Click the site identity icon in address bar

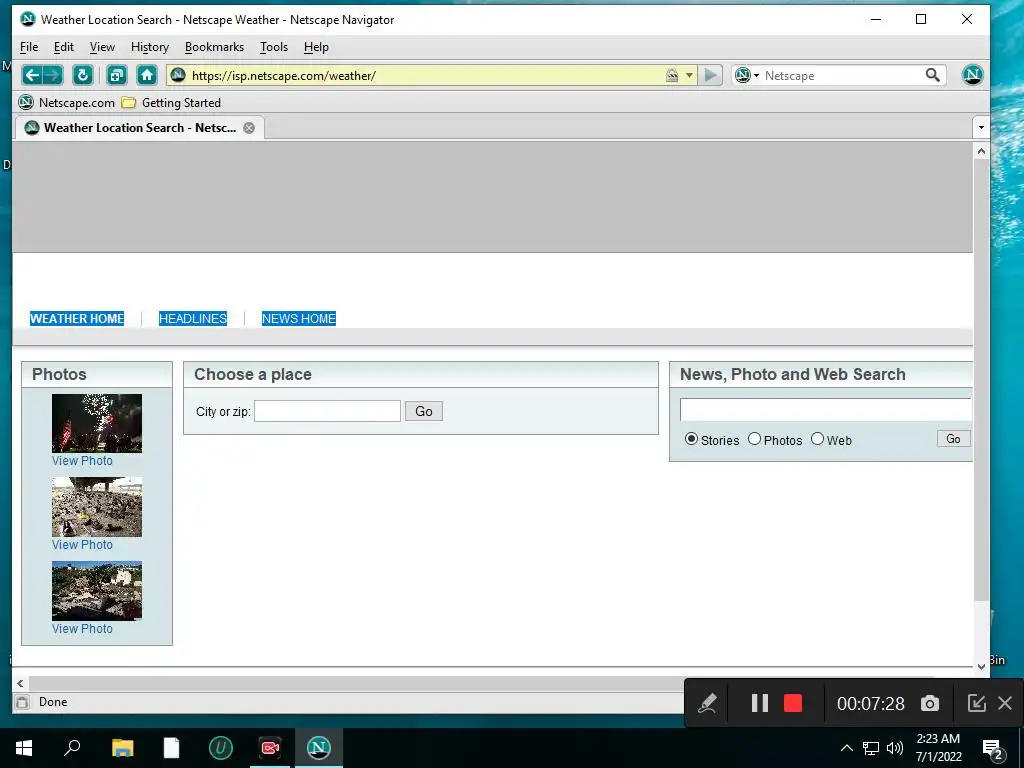point(178,75)
